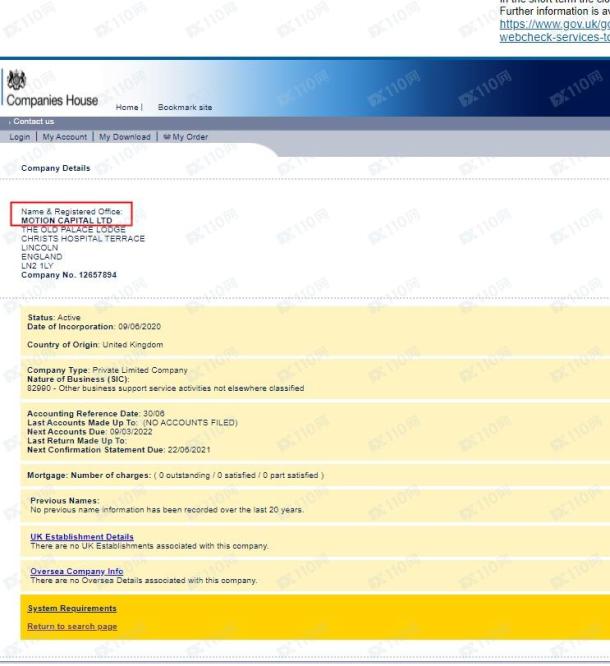Click the postcode LN2 1LY
This screenshot has width=610, height=666.
tap(37, 266)
